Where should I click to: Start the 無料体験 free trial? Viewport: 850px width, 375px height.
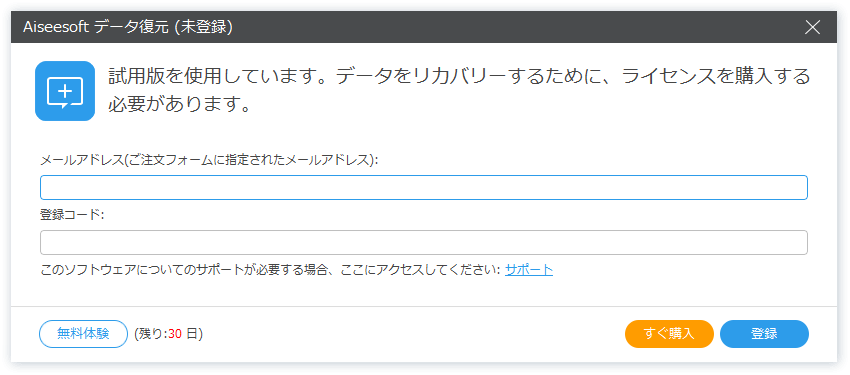click(x=83, y=333)
